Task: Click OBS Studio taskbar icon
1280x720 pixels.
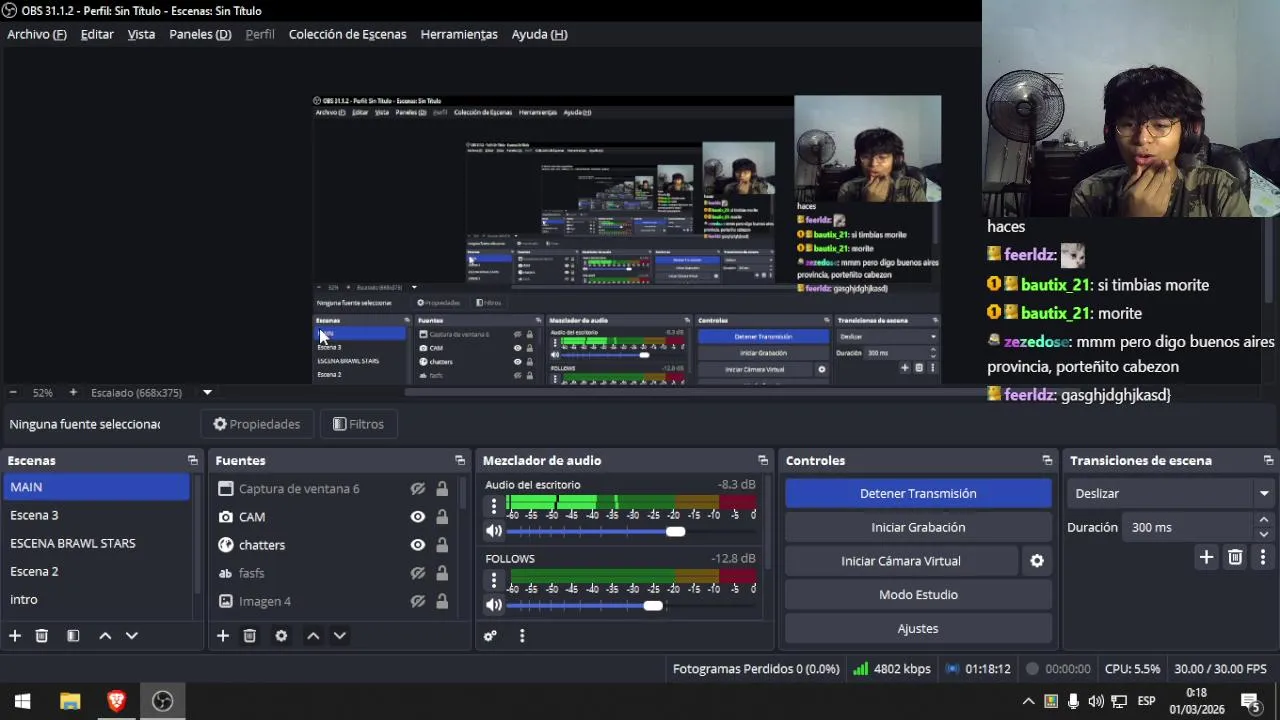Action: click(x=162, y=701)
